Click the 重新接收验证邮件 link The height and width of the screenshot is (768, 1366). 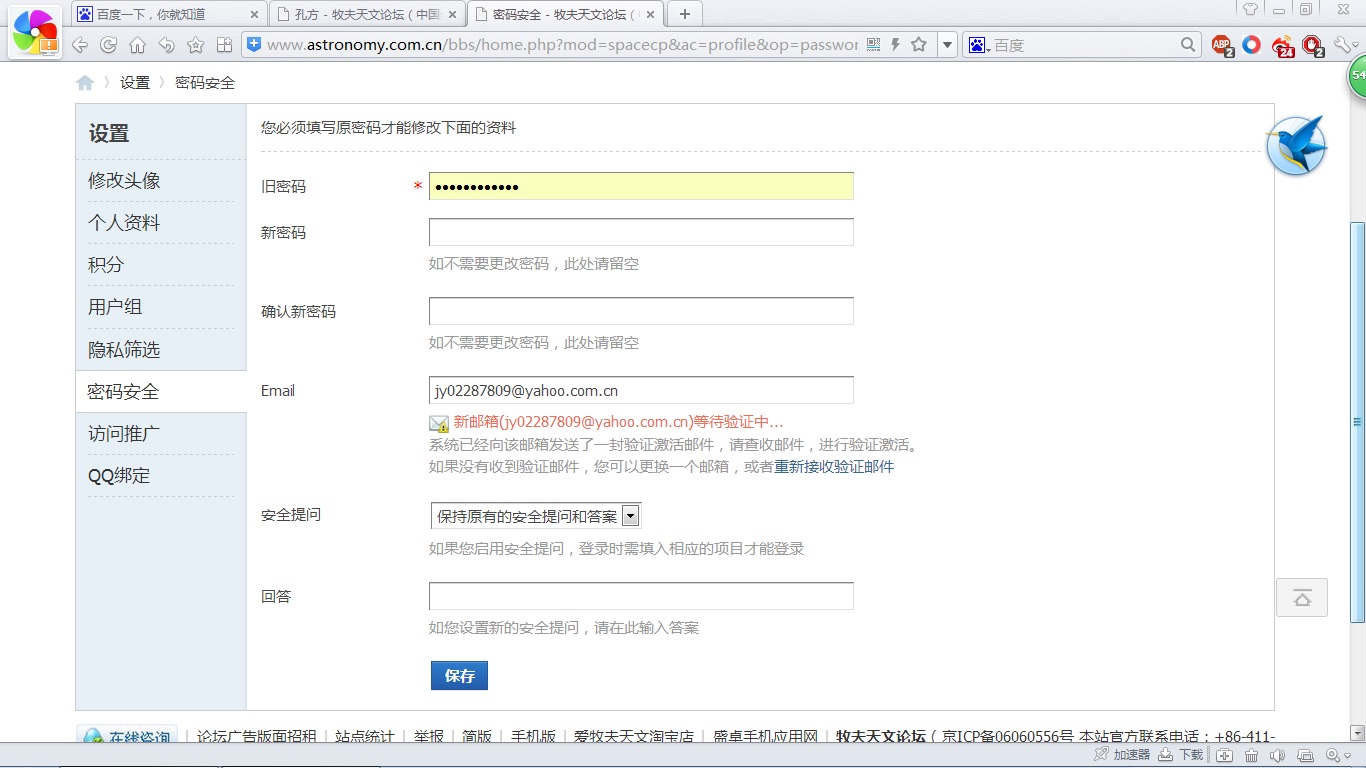pyautogui.click(x=834, y=467)
